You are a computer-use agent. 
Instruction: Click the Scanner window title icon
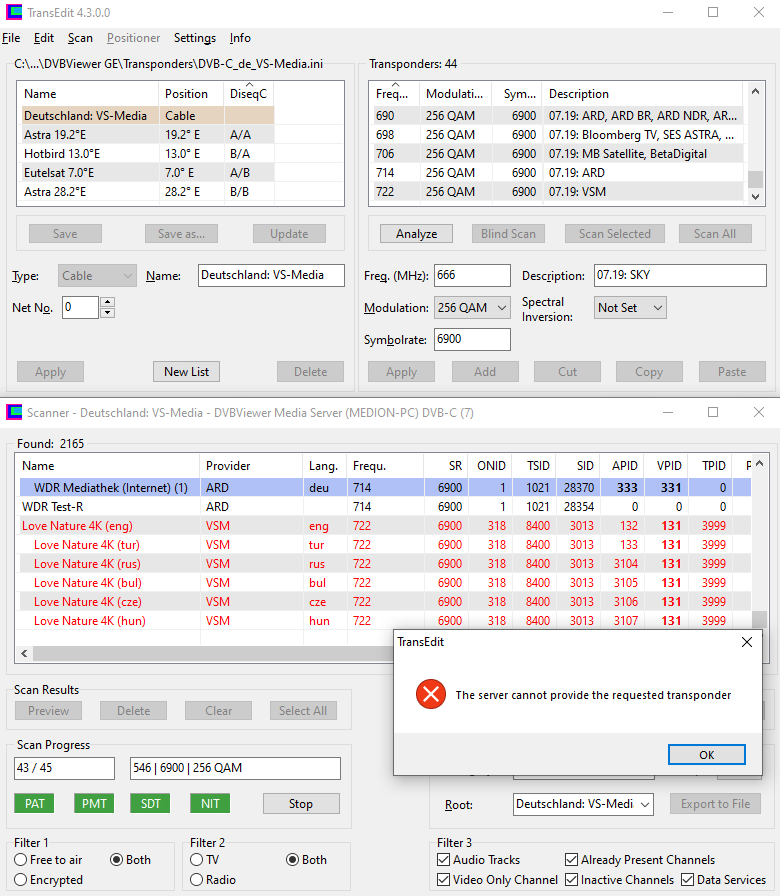tap(13, 413)
